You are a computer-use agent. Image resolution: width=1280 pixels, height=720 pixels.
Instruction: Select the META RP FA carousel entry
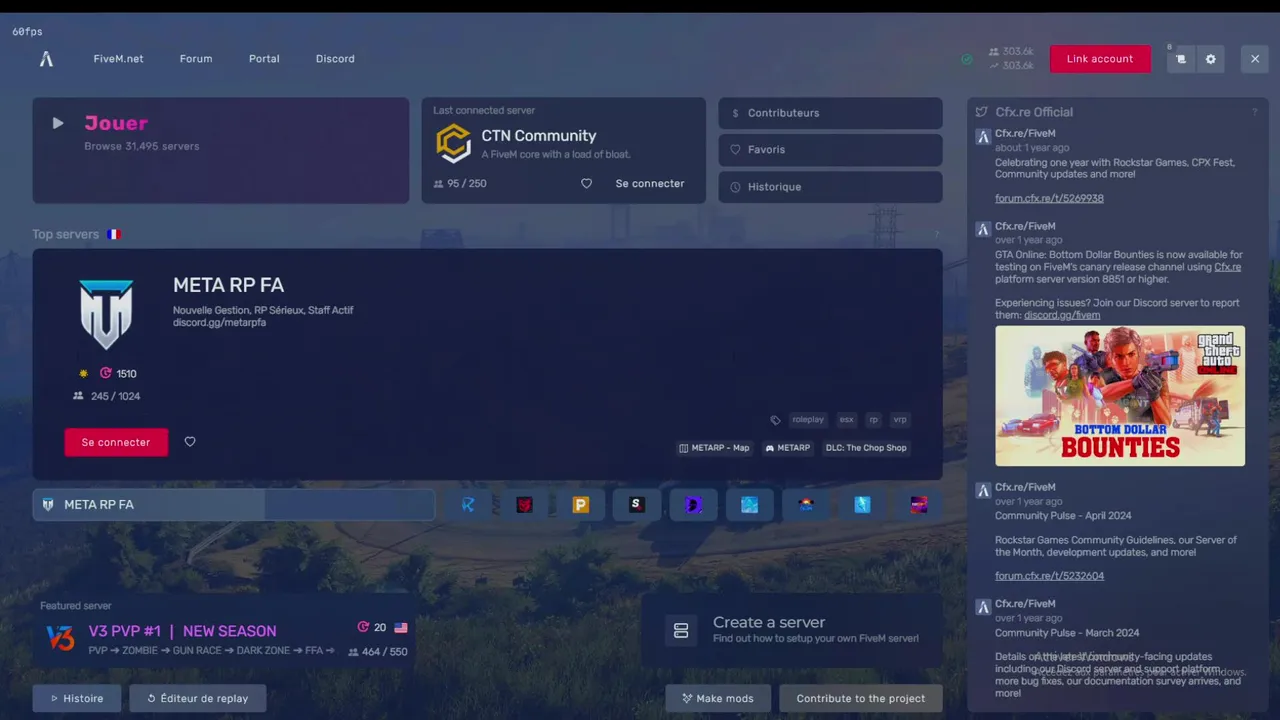[x=234, y=505]
